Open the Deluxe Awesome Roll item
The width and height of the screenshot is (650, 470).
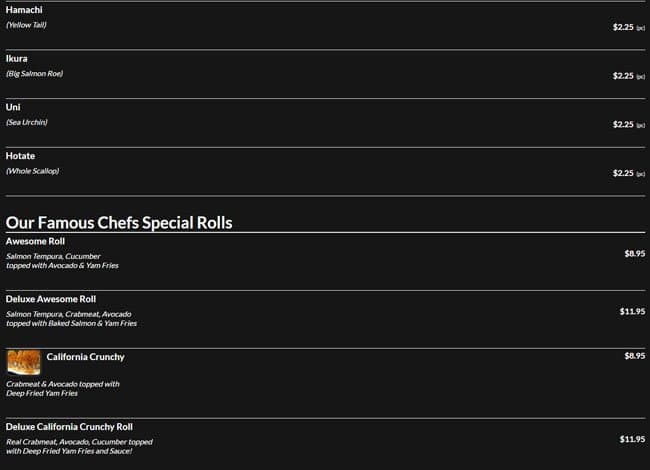(50, 299)
